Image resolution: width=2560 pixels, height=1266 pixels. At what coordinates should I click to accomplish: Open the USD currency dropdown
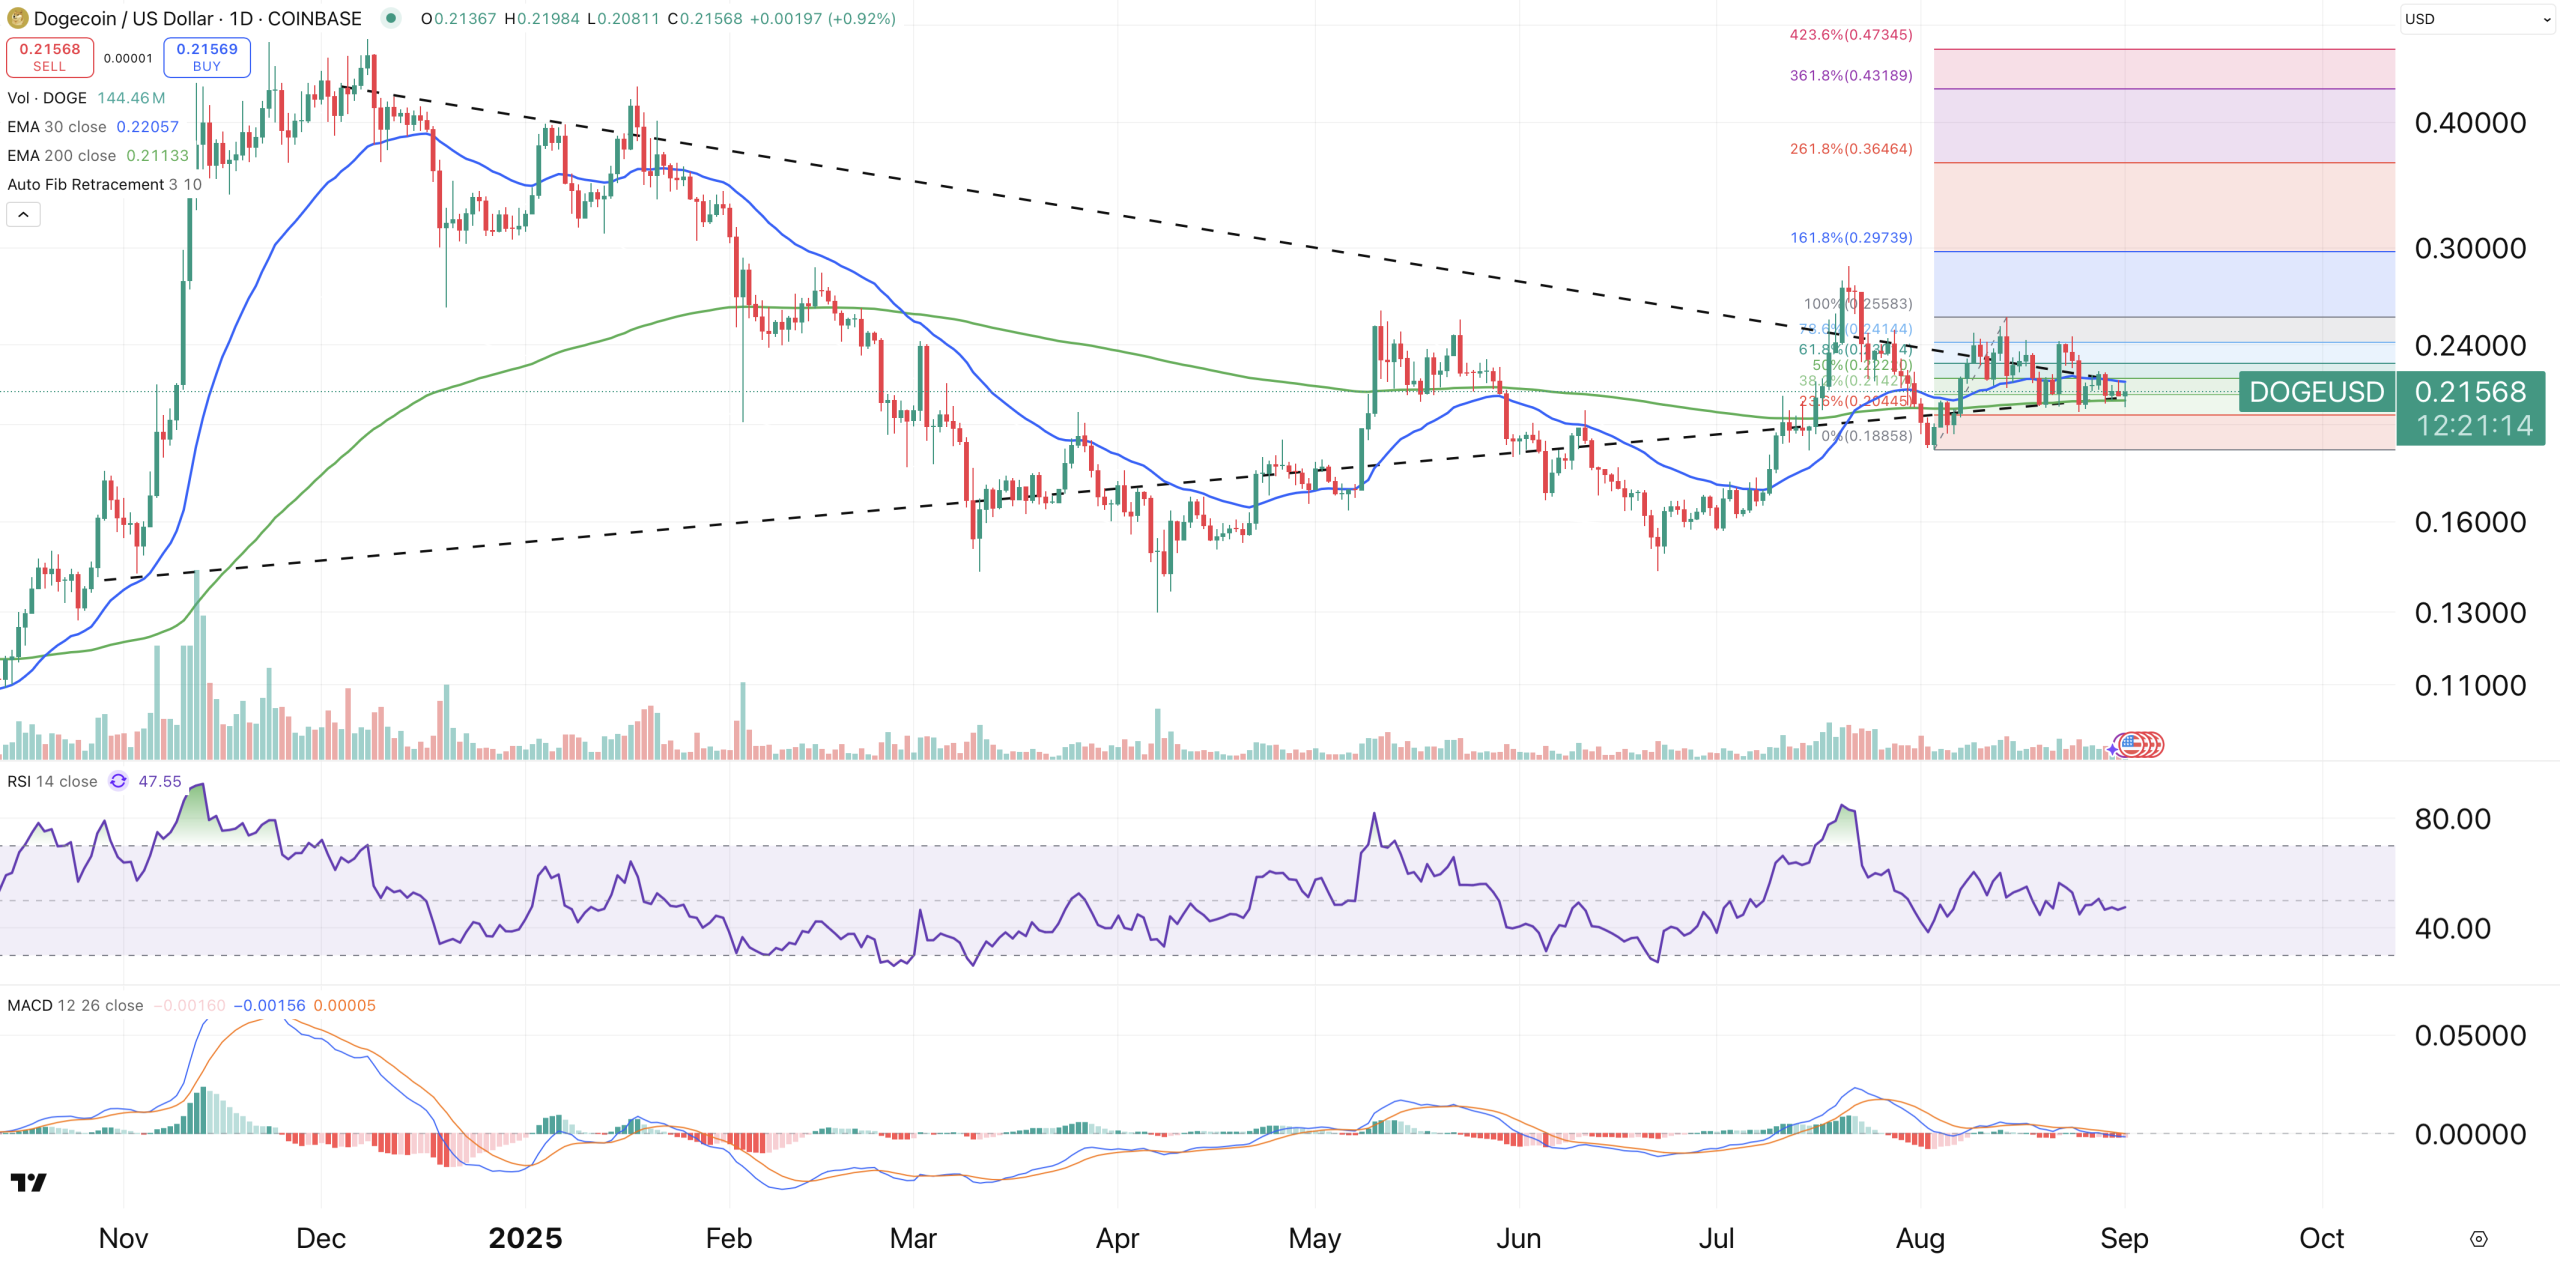2476,19
